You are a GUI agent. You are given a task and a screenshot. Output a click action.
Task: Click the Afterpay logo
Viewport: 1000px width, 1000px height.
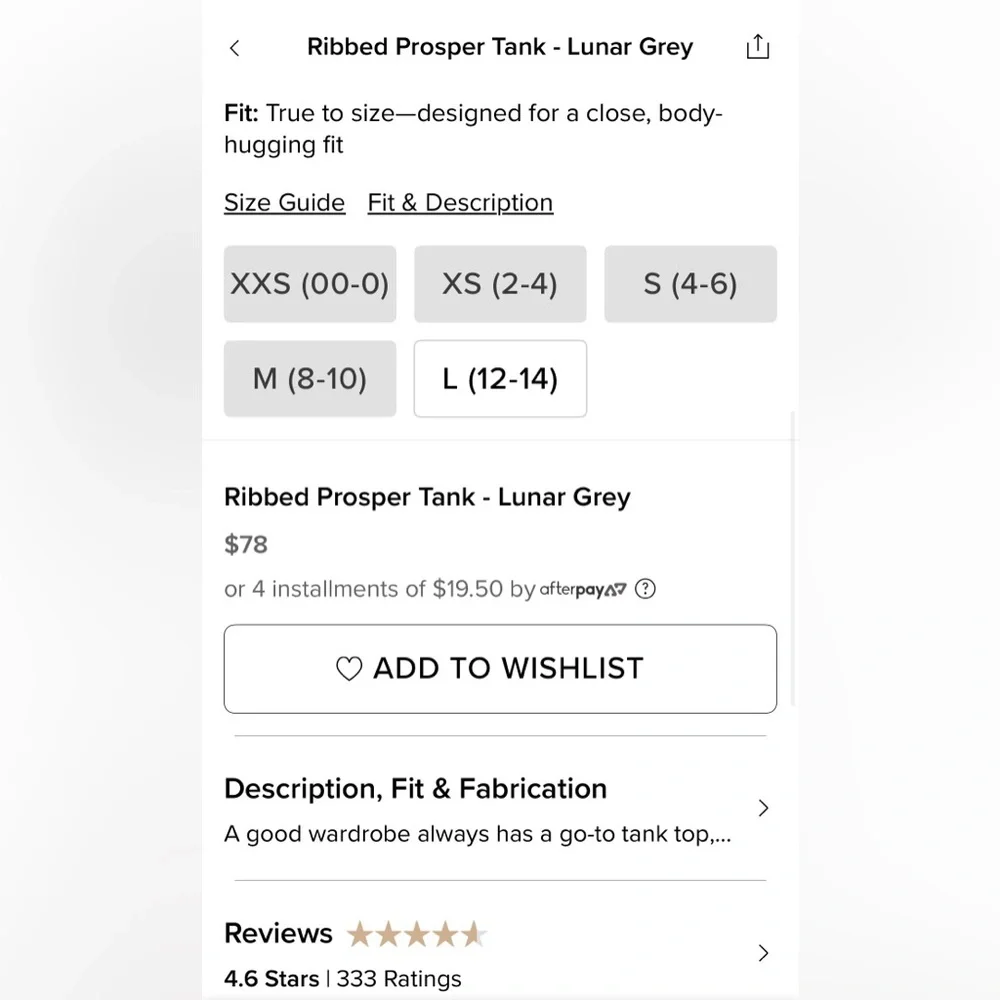click(583, 589)
